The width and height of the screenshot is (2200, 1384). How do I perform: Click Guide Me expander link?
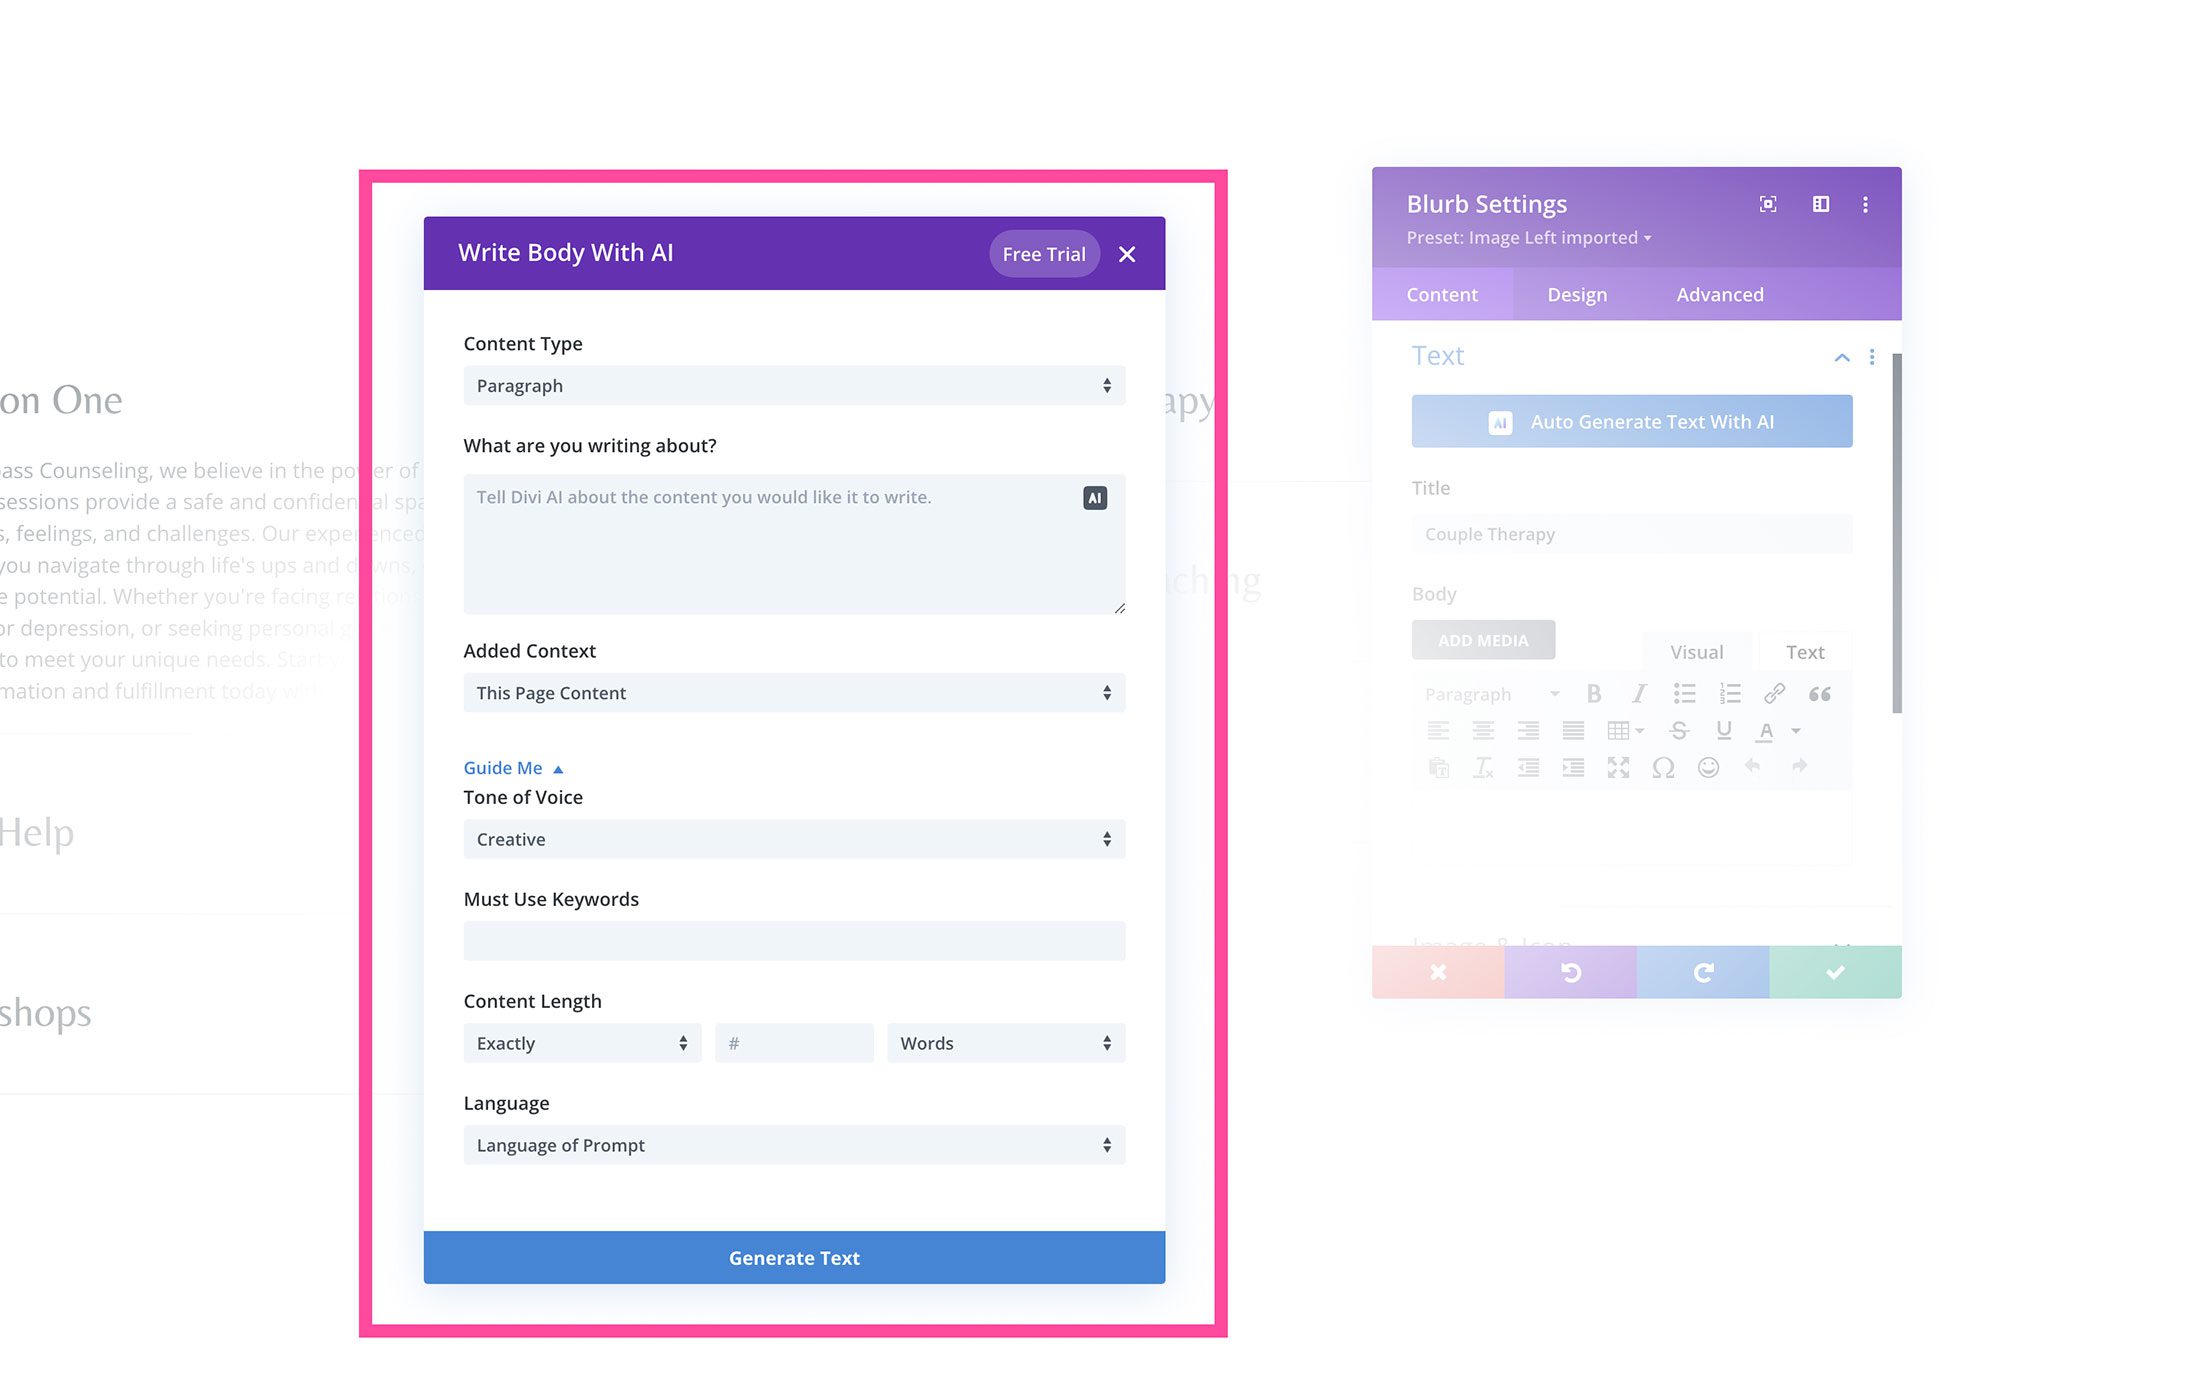pos(513,767)
